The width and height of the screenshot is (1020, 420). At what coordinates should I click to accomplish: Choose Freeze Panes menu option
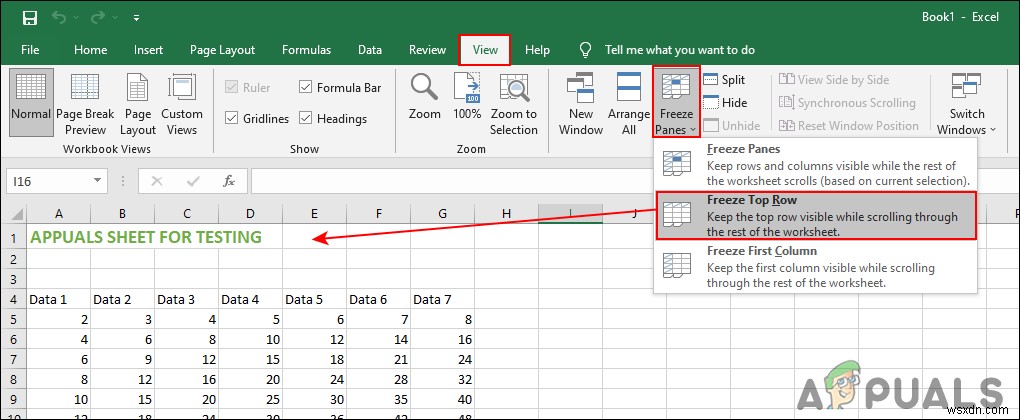tap(816, 164)
